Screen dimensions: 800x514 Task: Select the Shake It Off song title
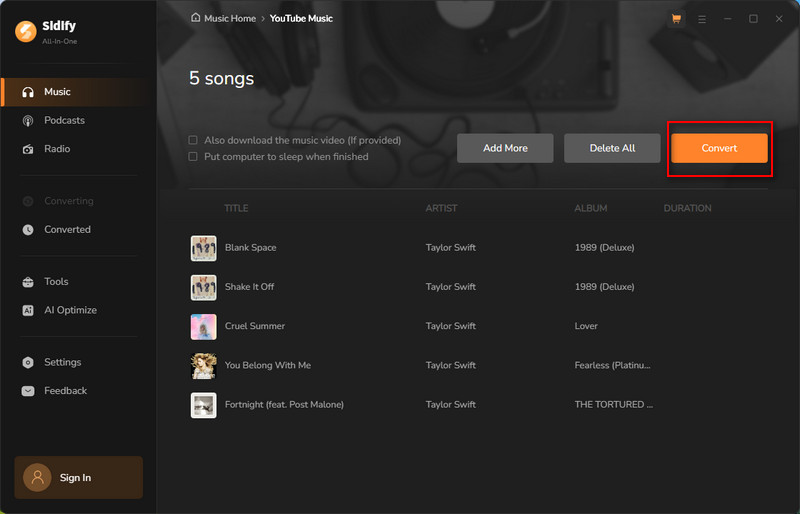tap(249, 287)
